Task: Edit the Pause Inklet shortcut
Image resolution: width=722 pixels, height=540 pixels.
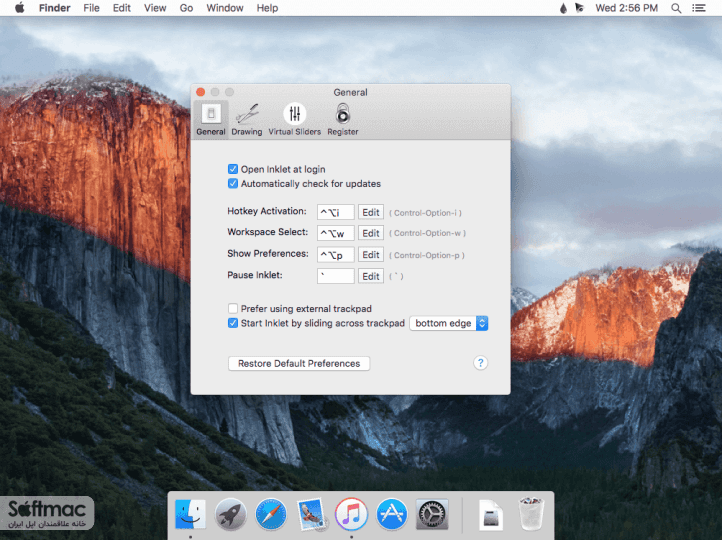Action: 371,276
